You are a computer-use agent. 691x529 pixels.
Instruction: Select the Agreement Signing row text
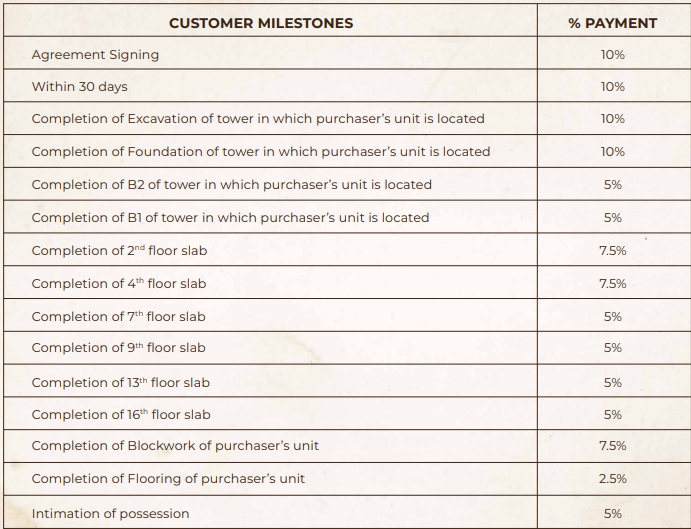[95, 55]
